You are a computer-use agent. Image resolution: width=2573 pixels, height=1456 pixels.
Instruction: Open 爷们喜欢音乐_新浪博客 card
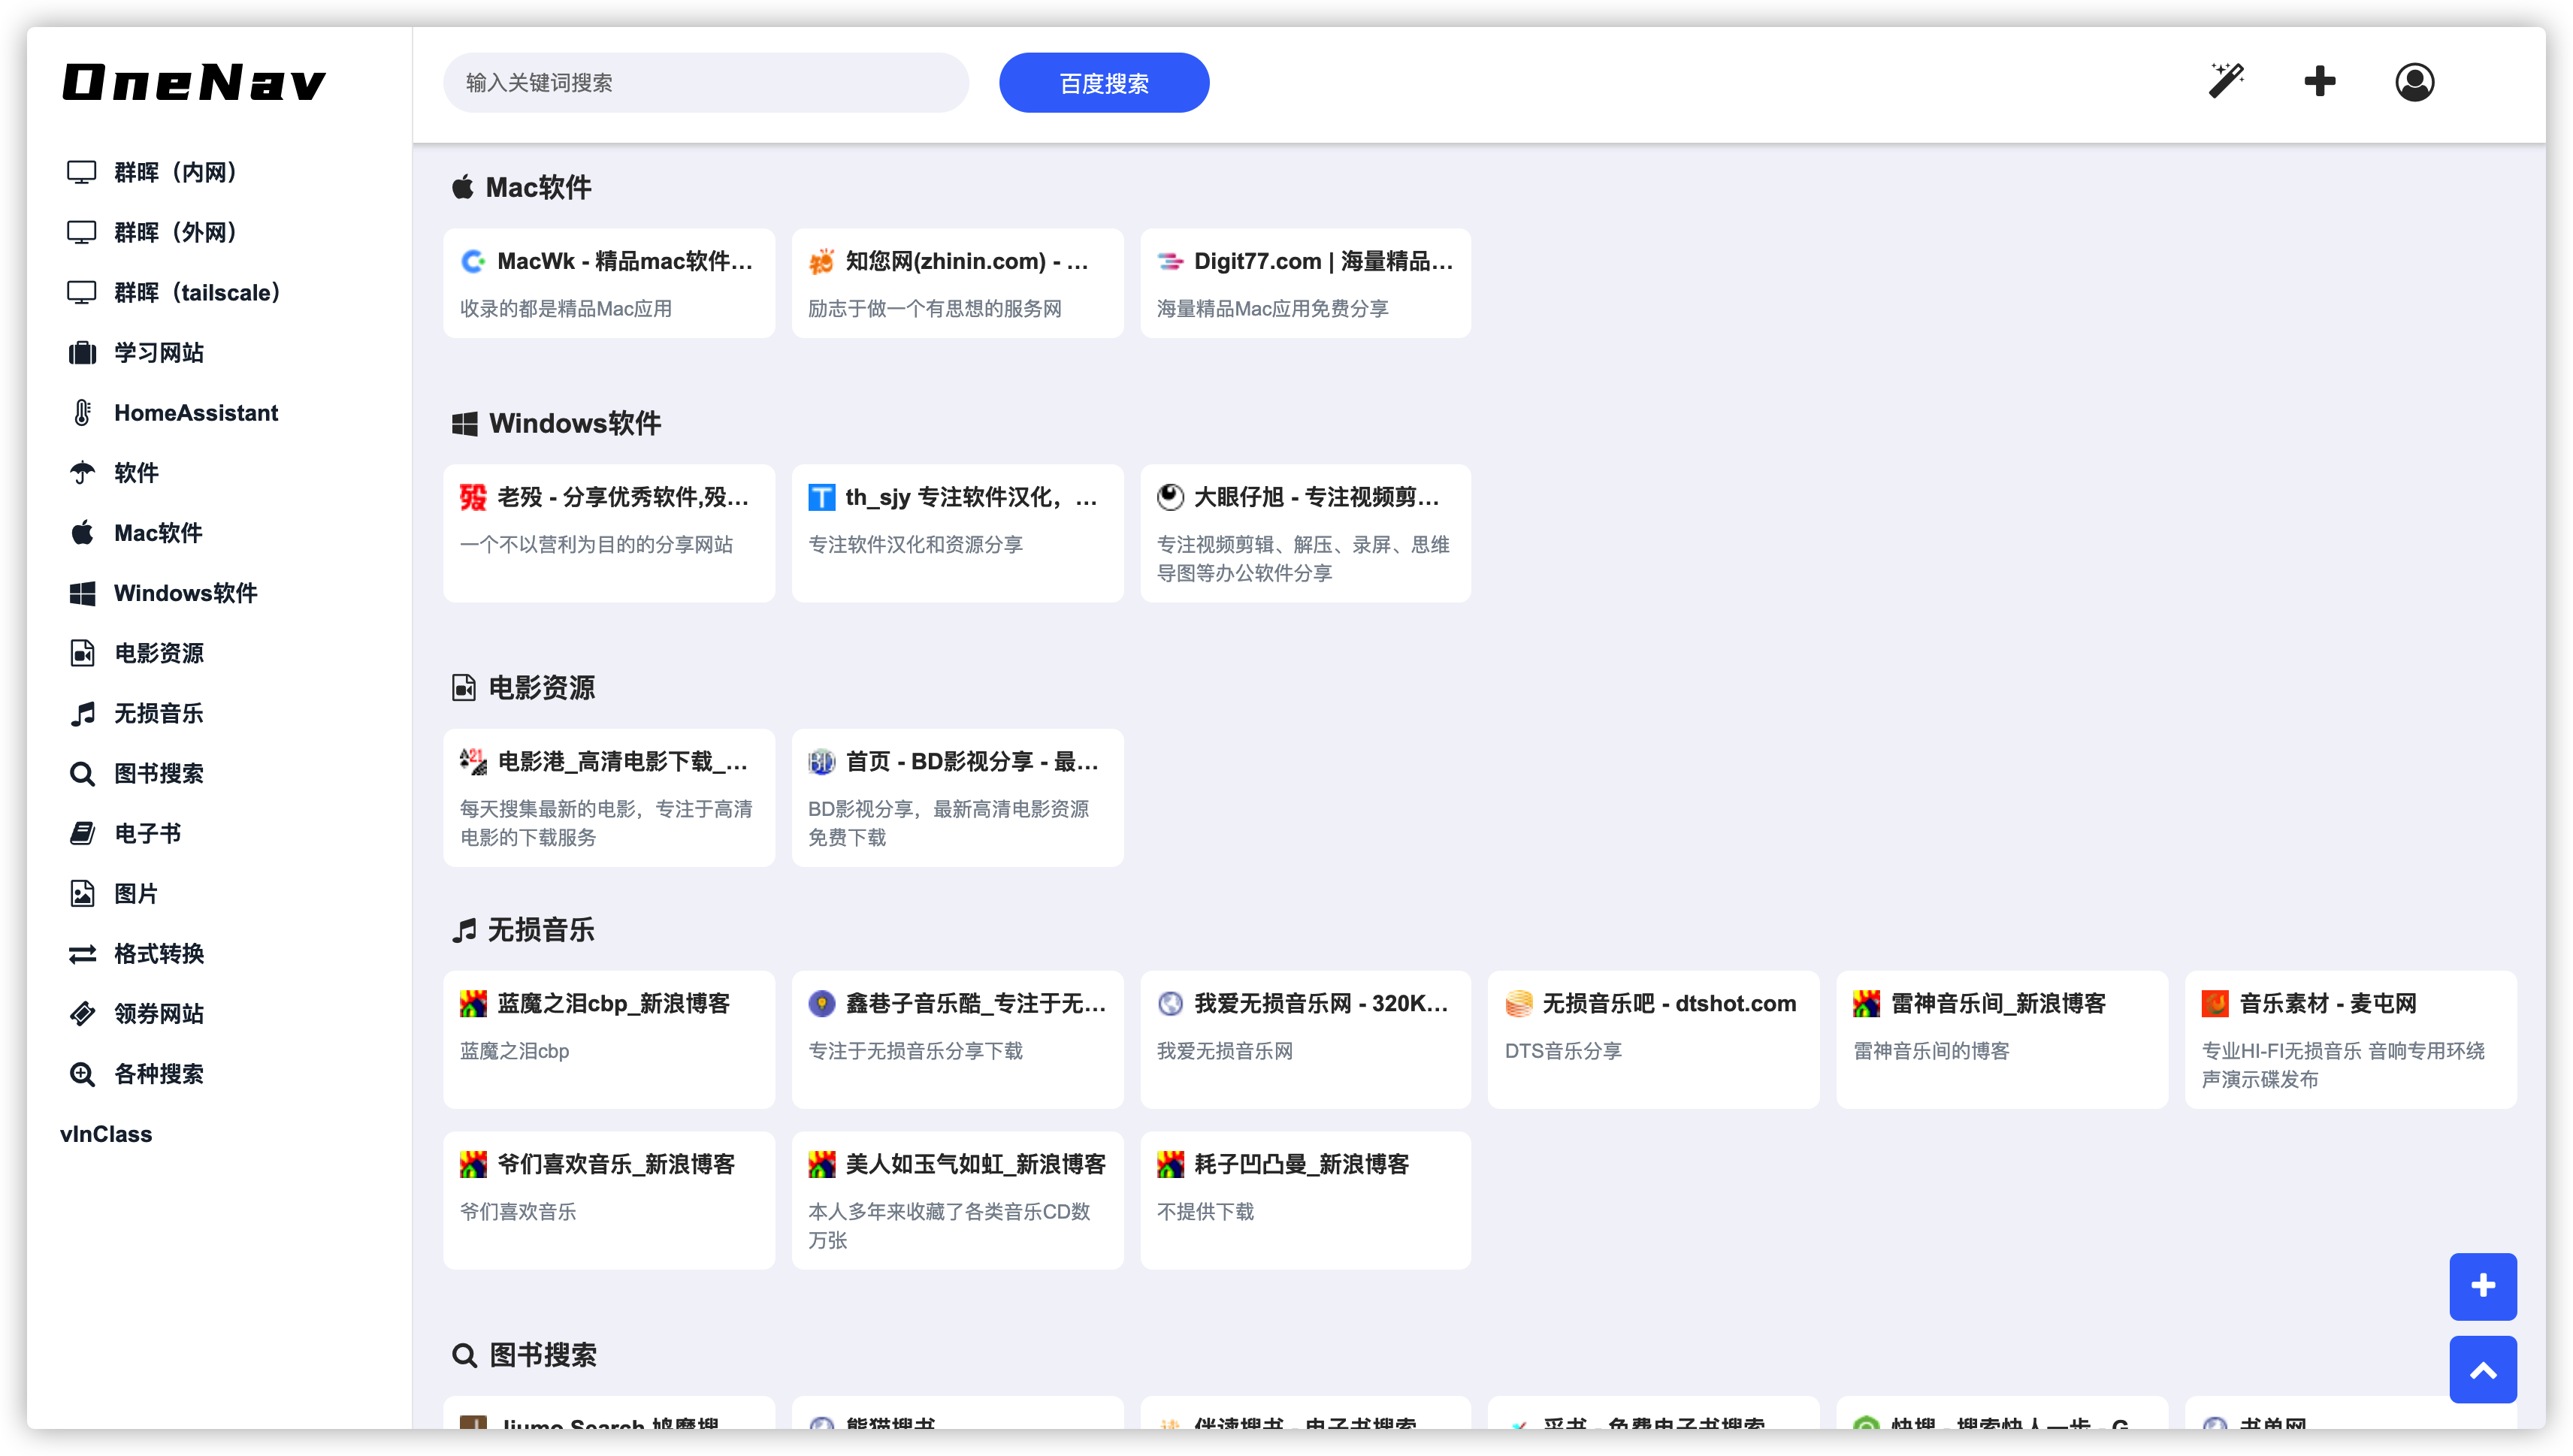click(609, 1201)
